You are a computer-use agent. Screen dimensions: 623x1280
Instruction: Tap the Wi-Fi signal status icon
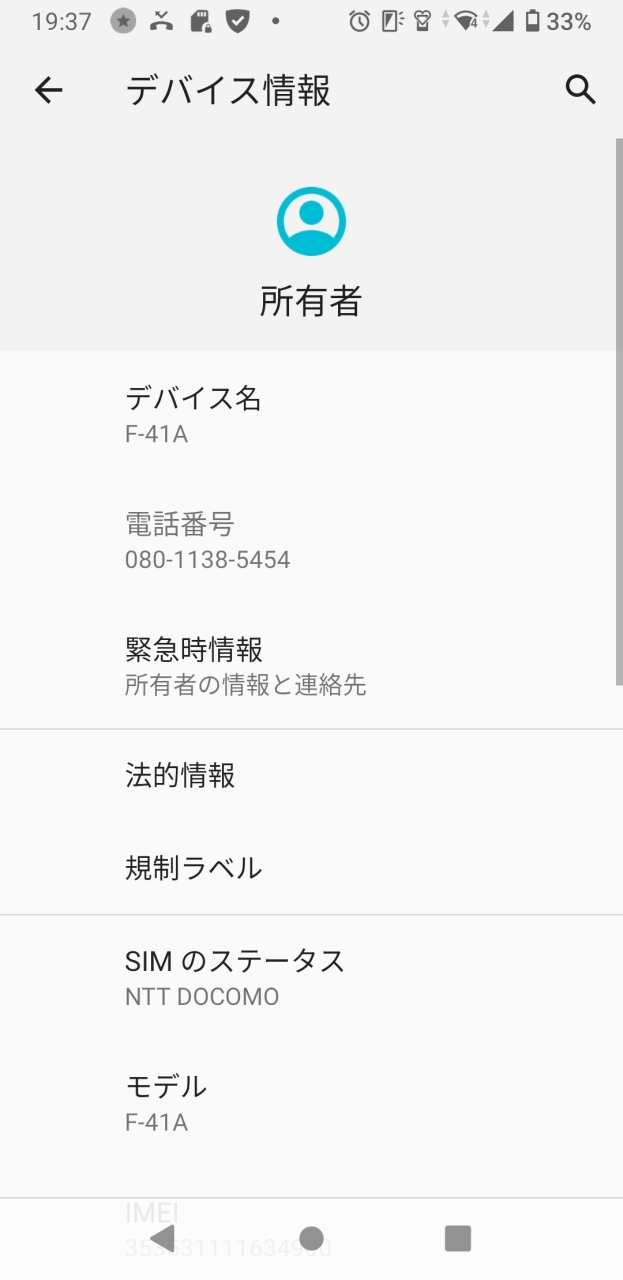point(466,21)
